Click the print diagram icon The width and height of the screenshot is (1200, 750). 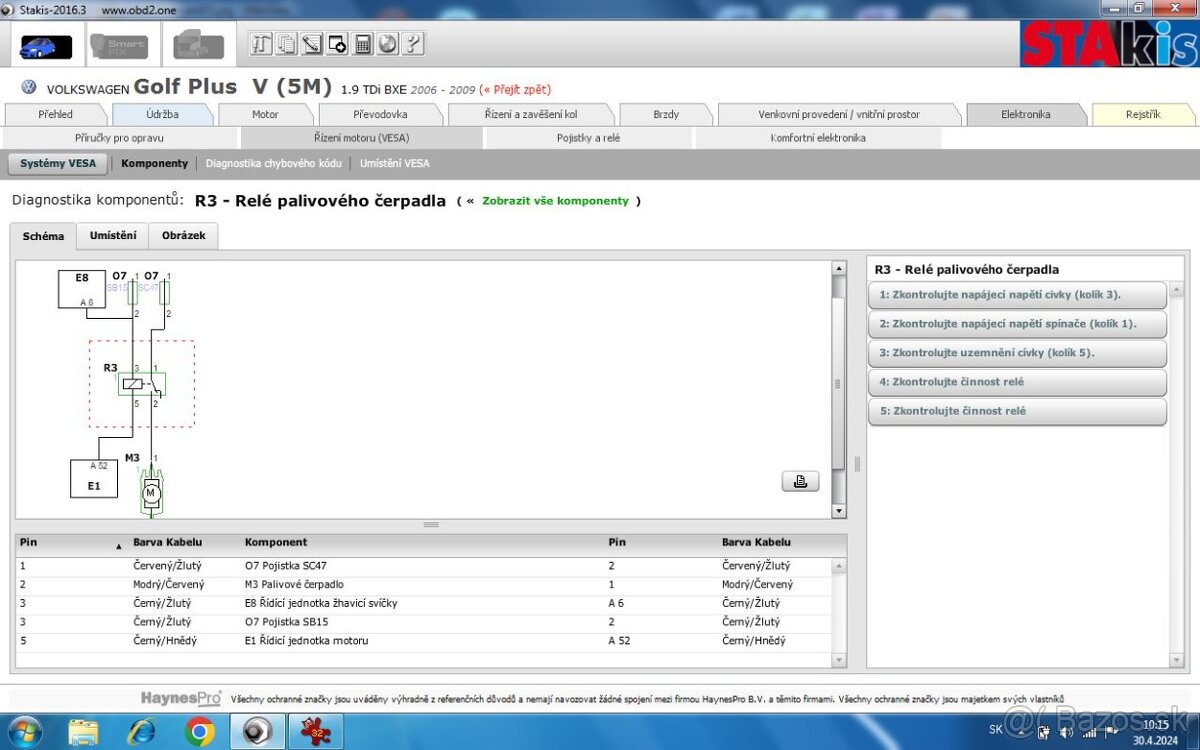(800, 481)
